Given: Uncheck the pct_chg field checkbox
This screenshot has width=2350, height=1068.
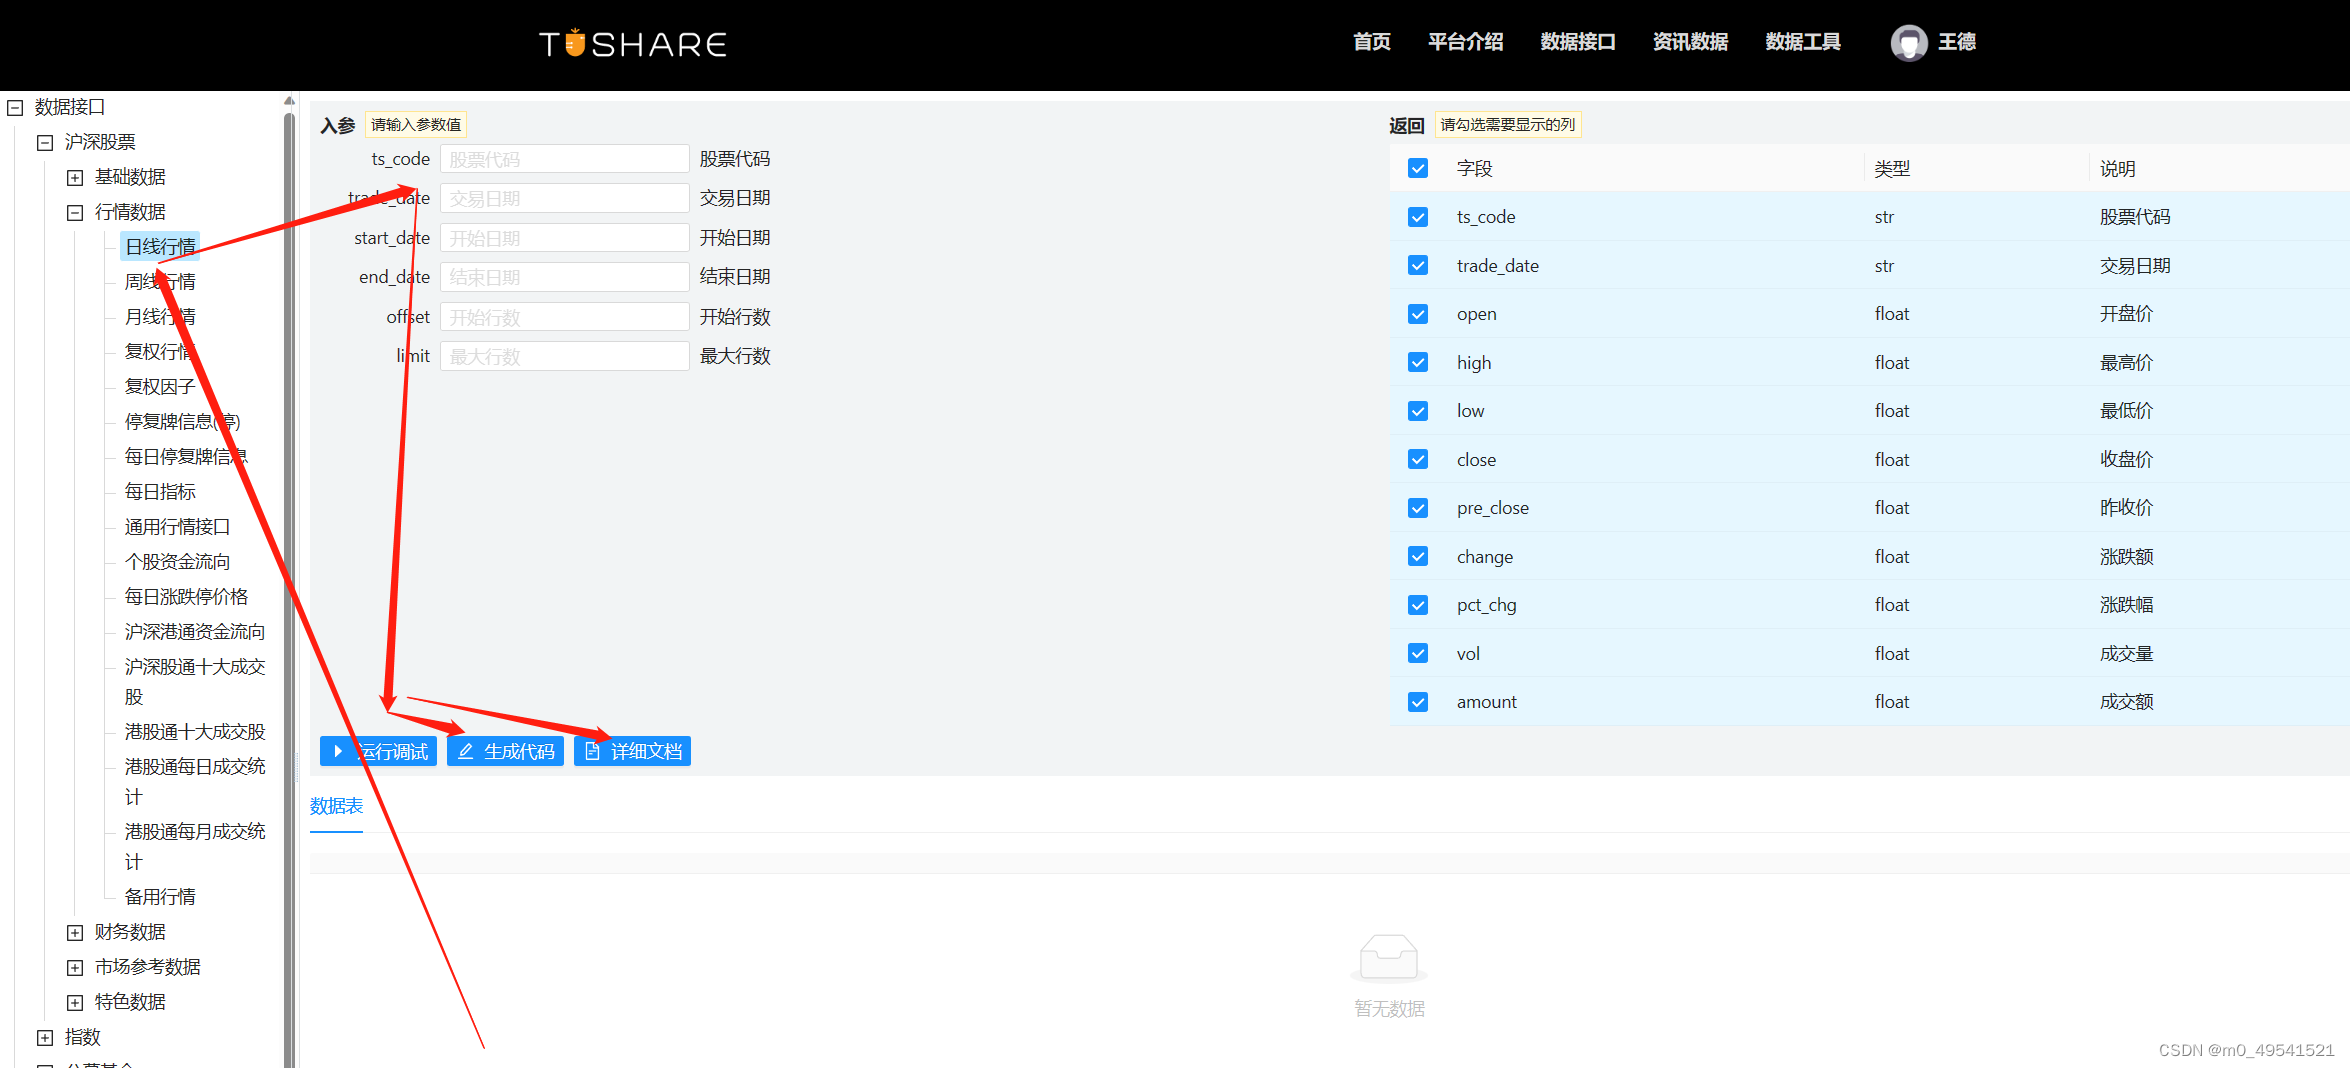Looking at the screenshot, I should tap(1417, 604).
